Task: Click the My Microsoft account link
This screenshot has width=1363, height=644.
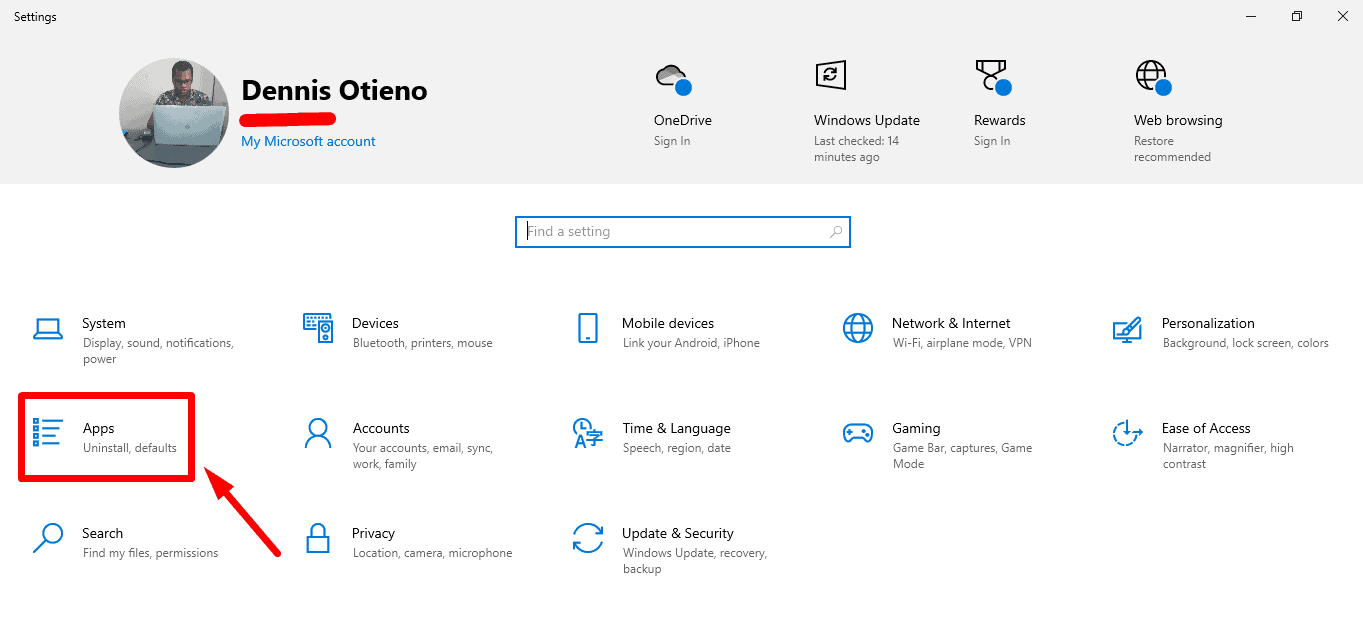Action: point(308,141)
